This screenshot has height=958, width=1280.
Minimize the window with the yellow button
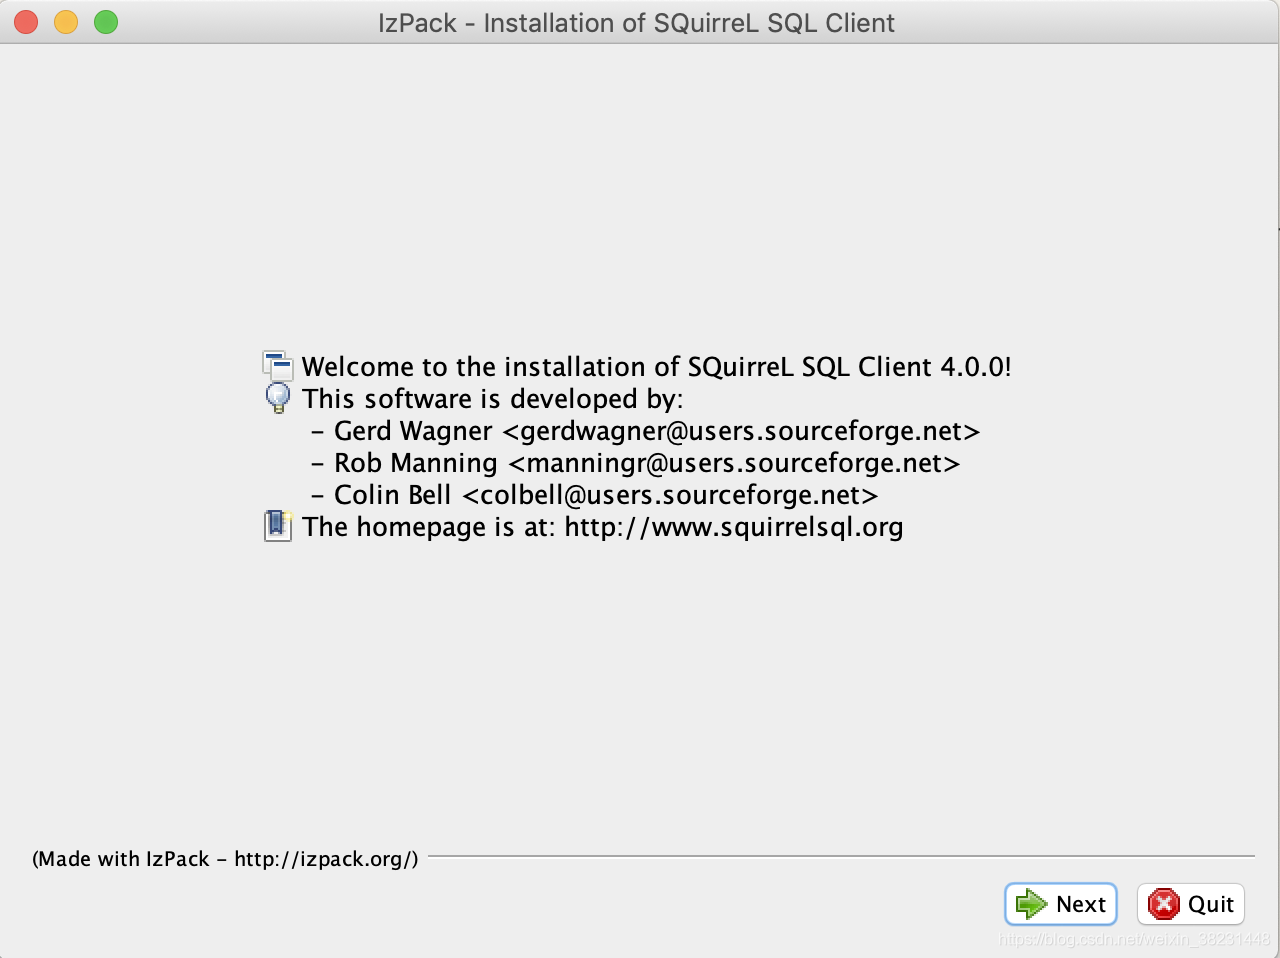66,22
